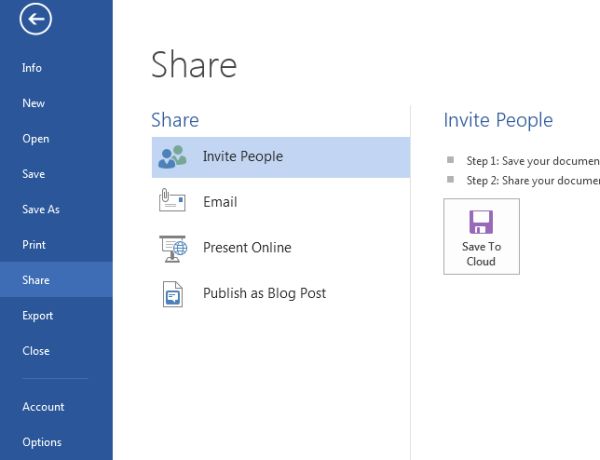
Task: Click the large Share page title
Action: coord(194,64)
